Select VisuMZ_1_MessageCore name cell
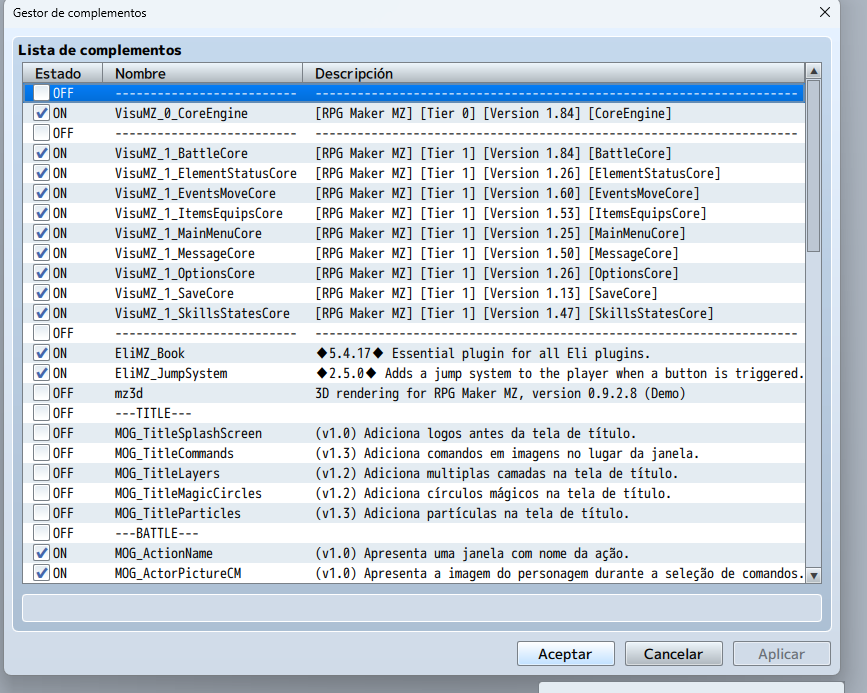 pyautogui.click(x=185, y=253)
